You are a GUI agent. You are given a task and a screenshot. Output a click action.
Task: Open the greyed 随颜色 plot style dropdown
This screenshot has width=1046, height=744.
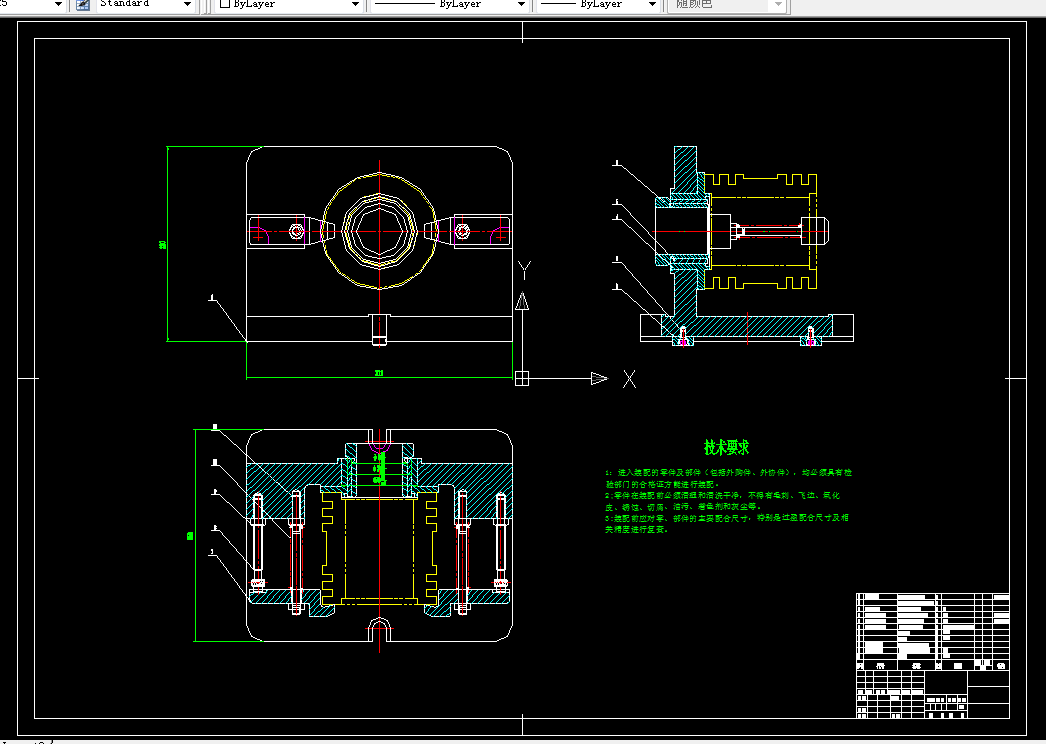tap(778, 5)
